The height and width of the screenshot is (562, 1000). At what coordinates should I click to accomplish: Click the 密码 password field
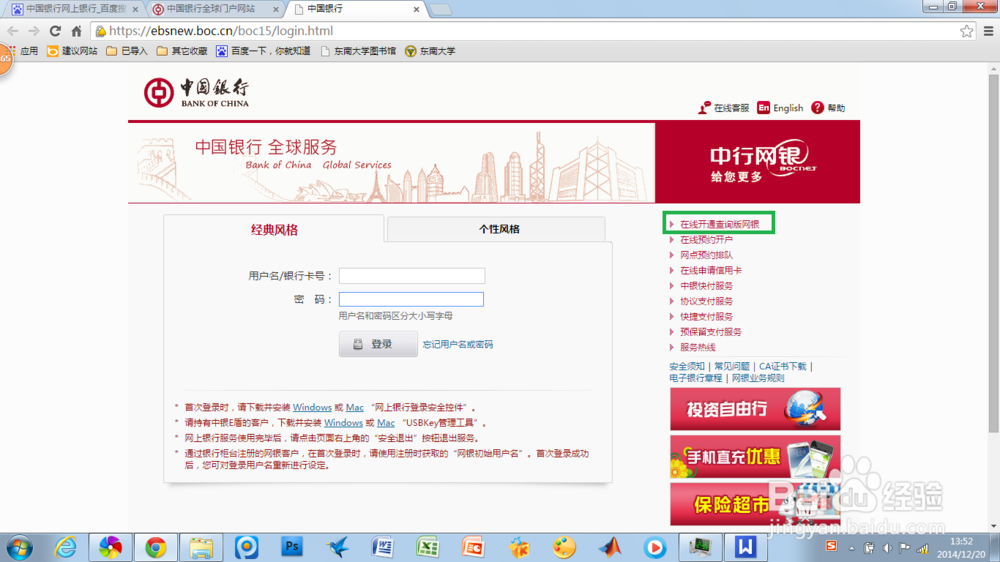click(411, 299)
